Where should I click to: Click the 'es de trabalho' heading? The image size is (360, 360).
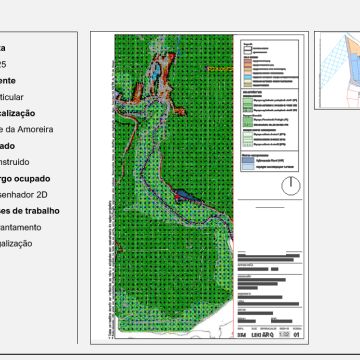30,211
